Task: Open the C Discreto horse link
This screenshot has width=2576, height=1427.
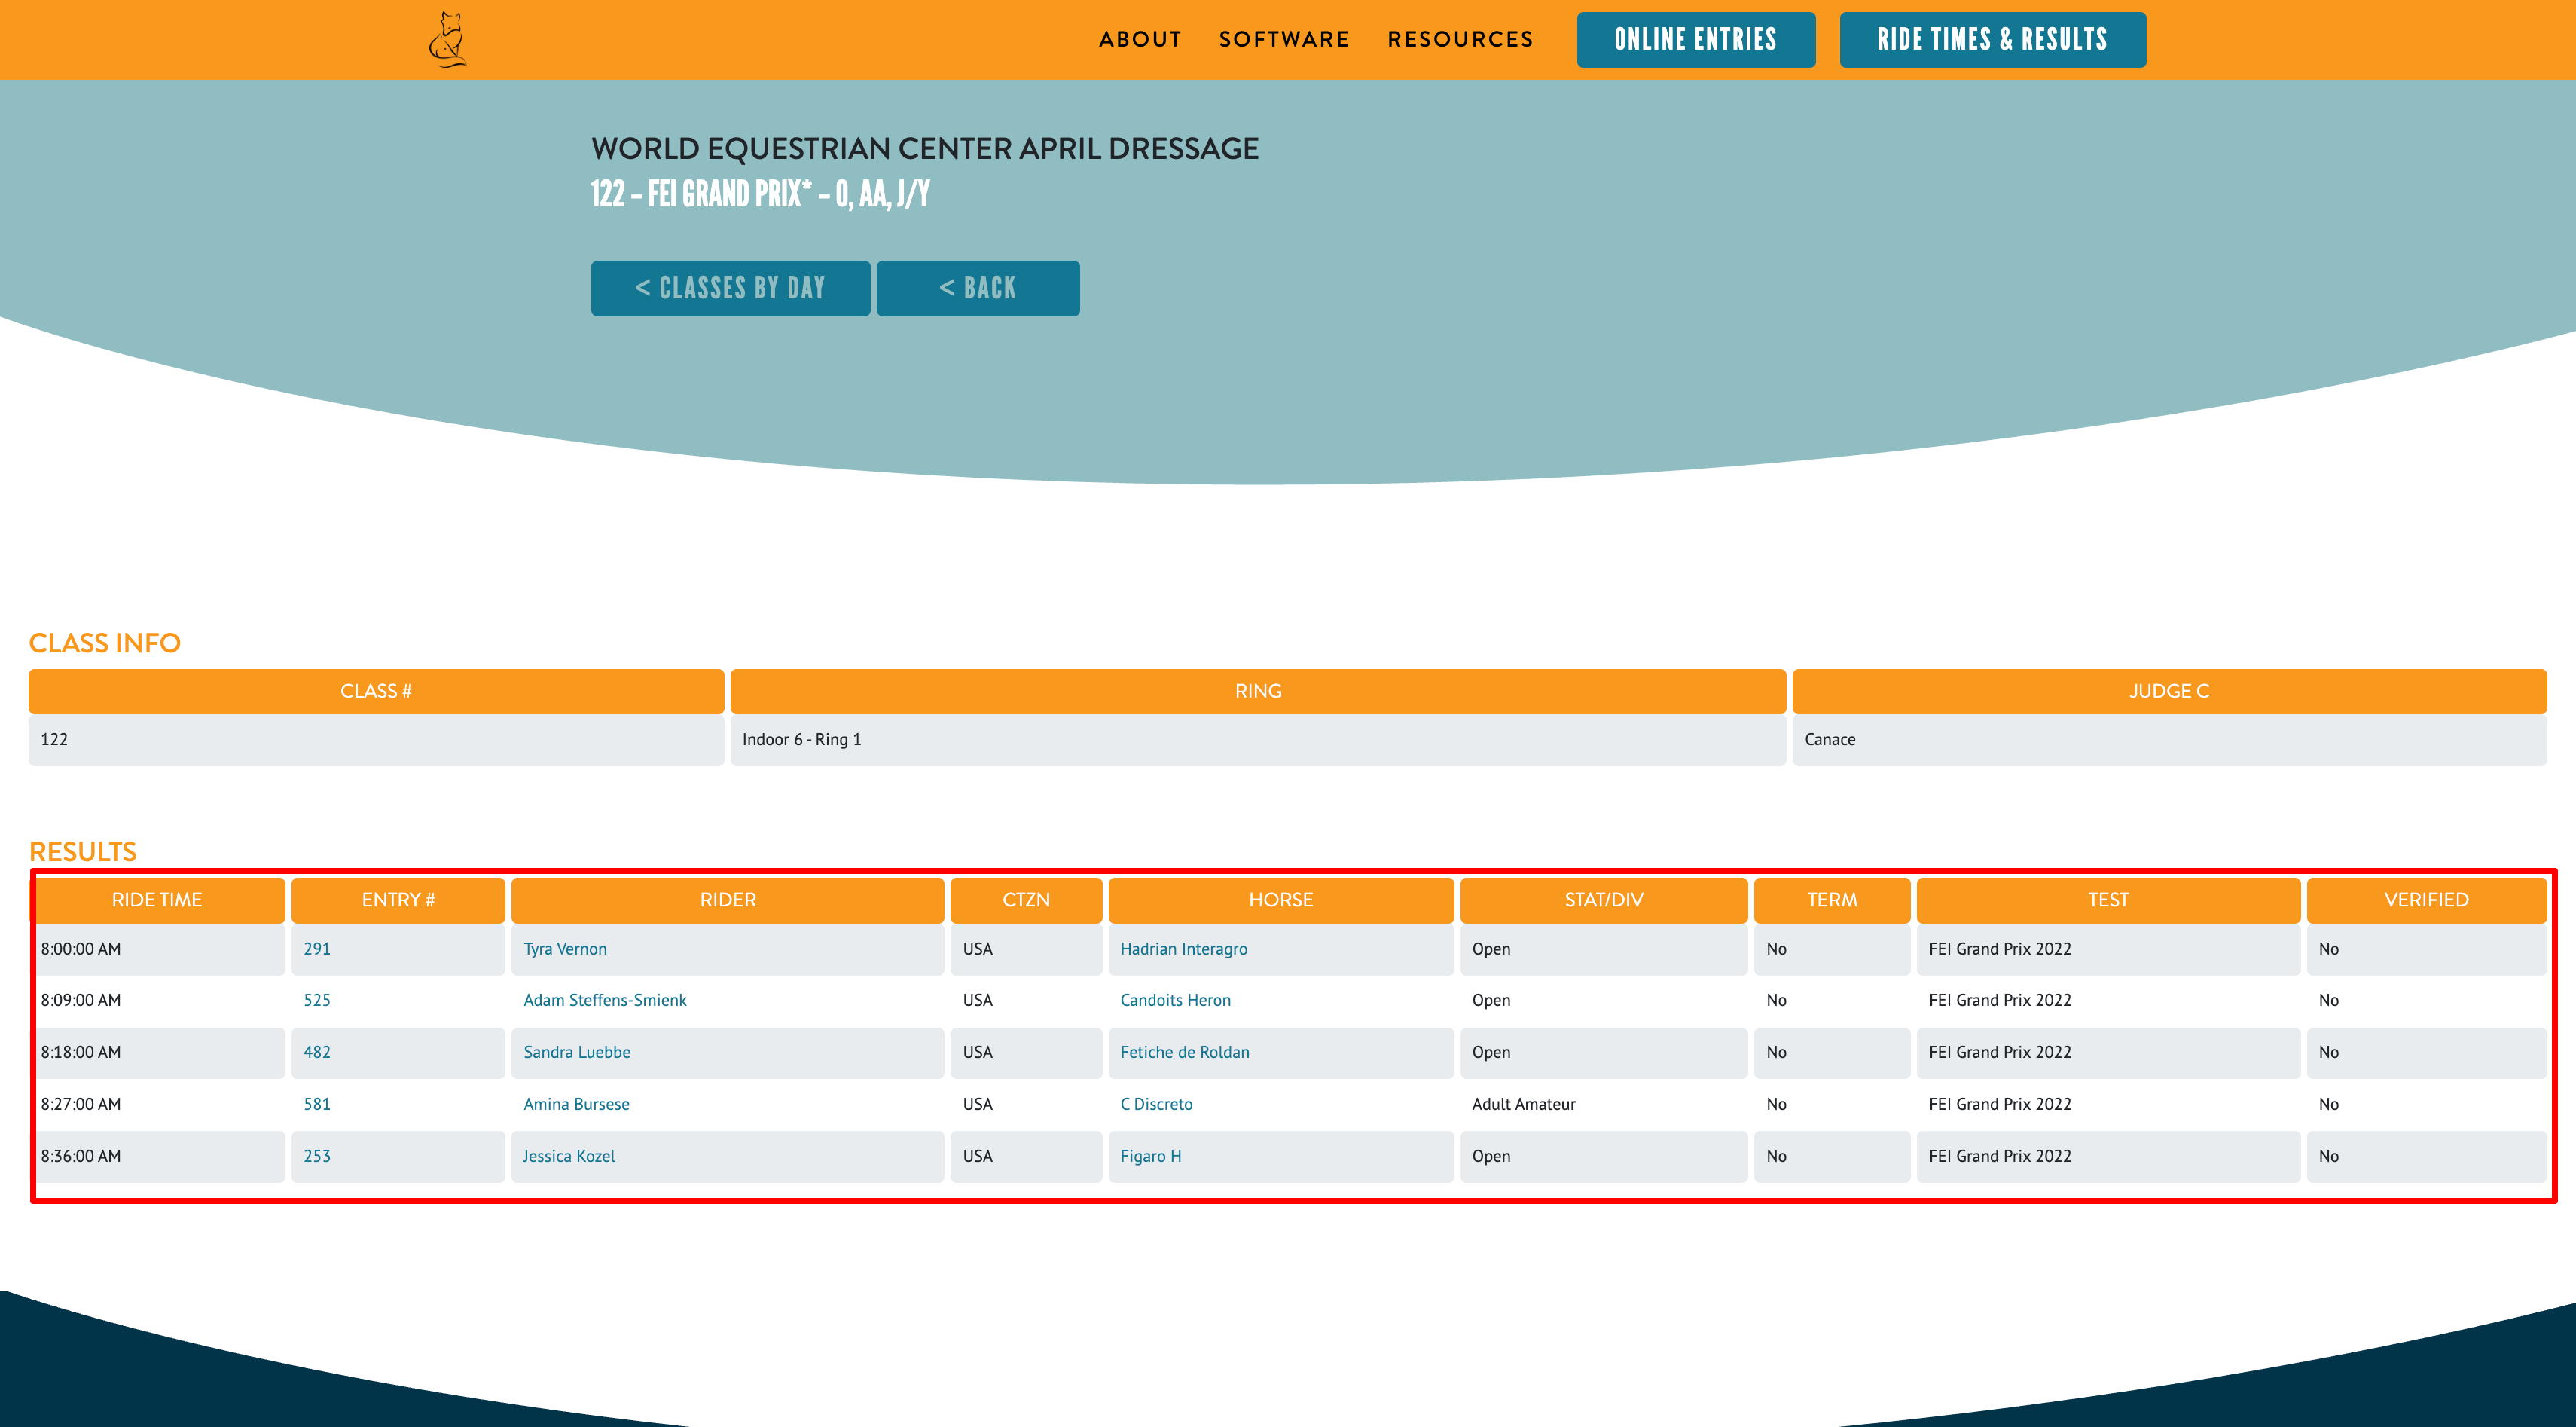Action: click(x=1156, y=1104)
